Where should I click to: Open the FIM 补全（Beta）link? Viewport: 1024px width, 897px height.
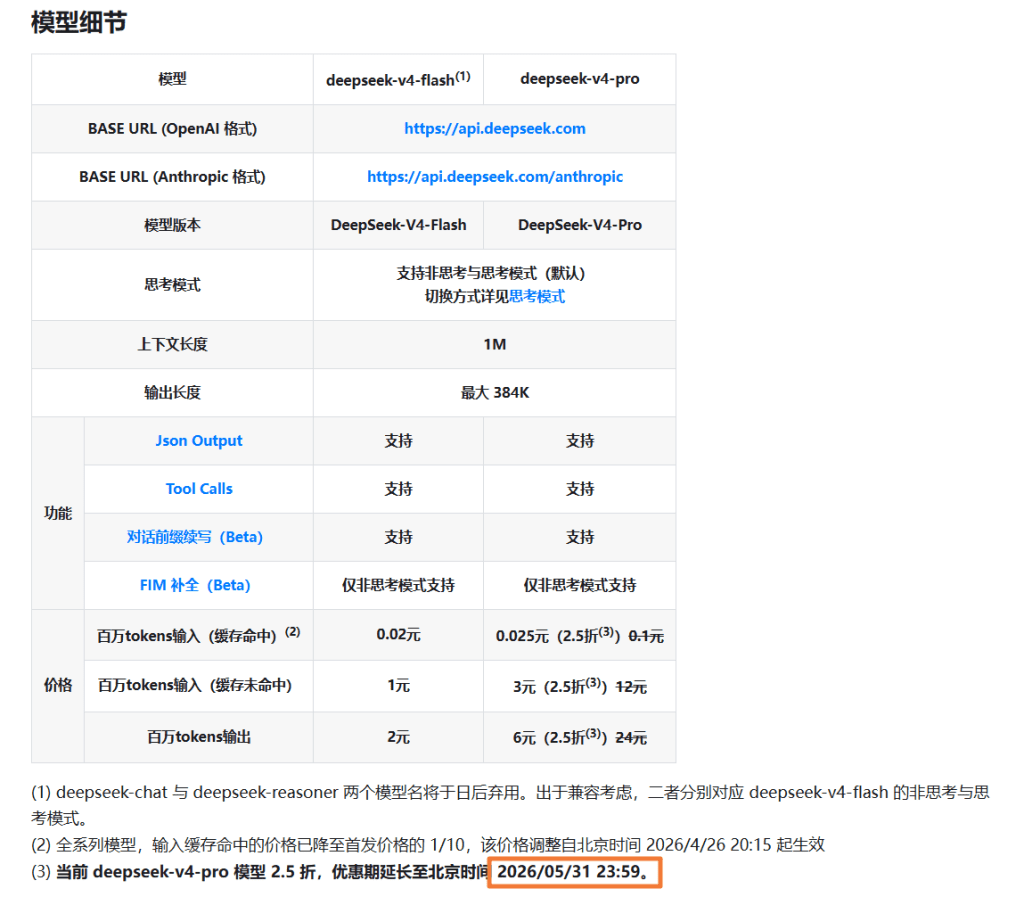pos(198,585)
